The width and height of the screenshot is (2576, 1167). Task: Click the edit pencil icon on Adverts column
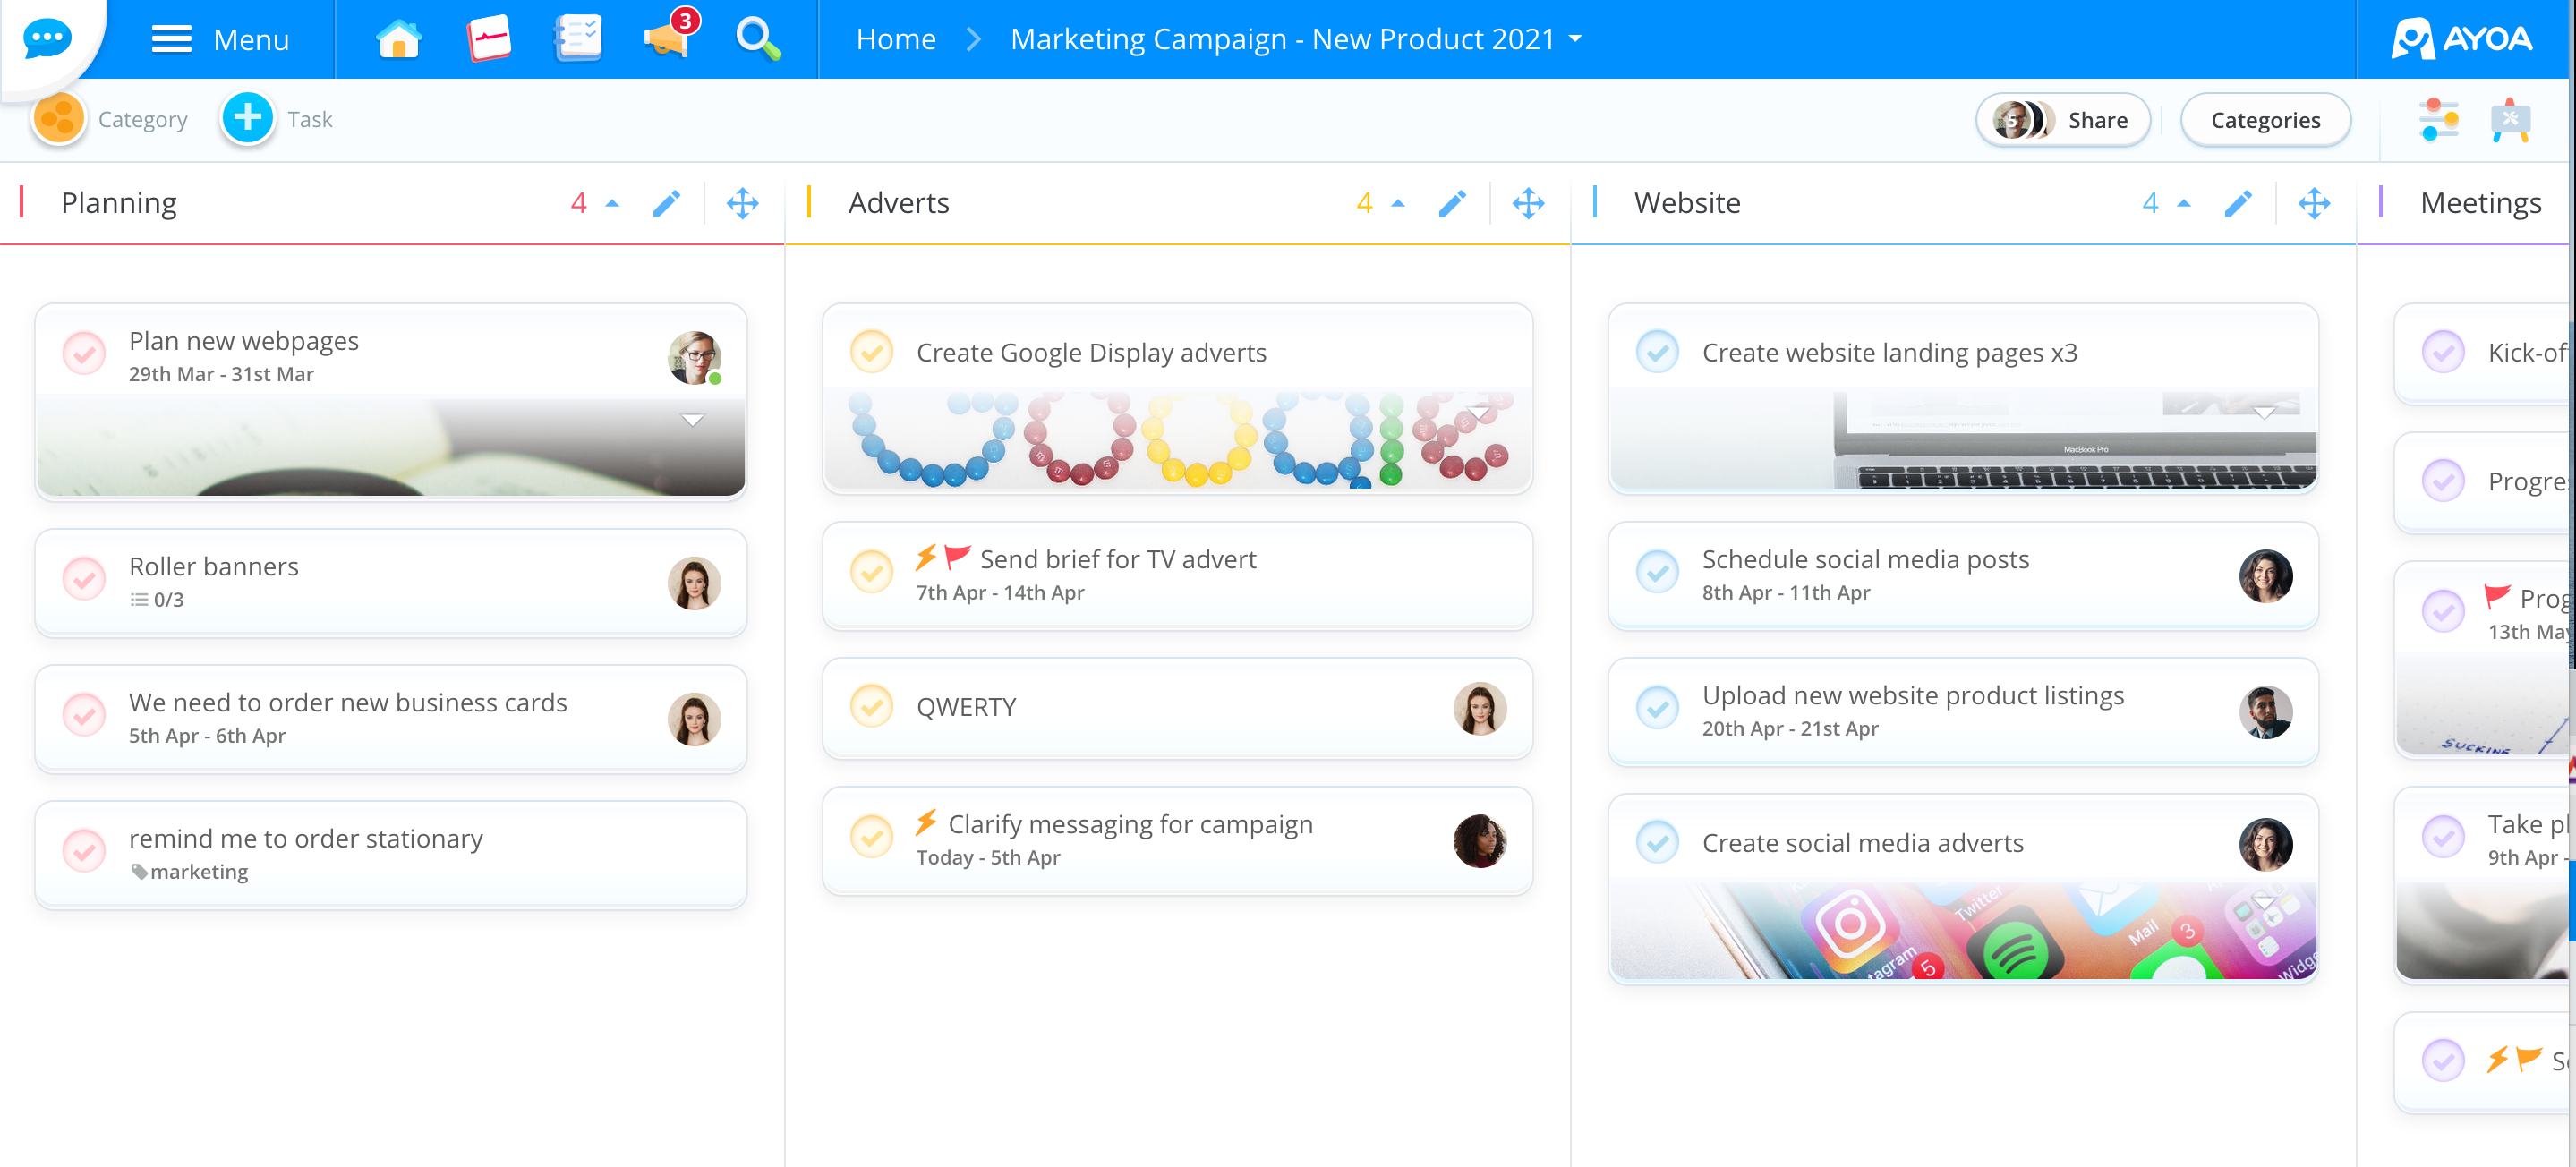click(x=1451, y=202)
